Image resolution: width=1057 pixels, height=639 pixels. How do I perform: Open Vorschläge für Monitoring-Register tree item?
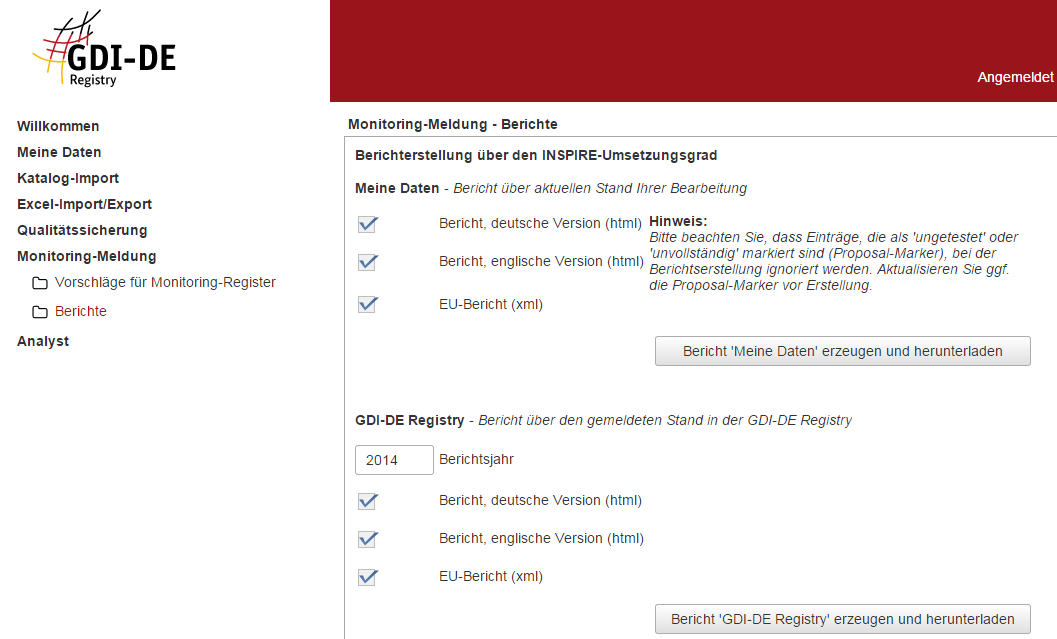pos(165,282)
